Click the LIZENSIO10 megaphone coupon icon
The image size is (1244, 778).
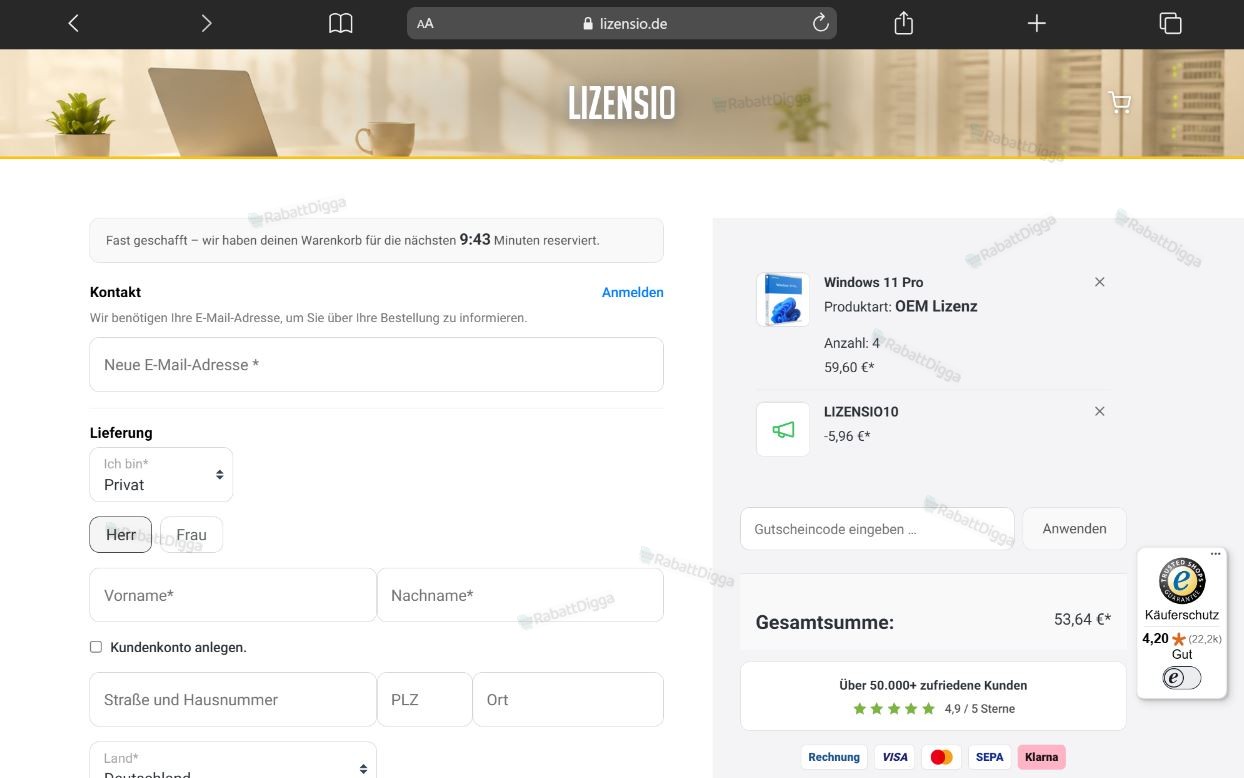tap(783, 429)
